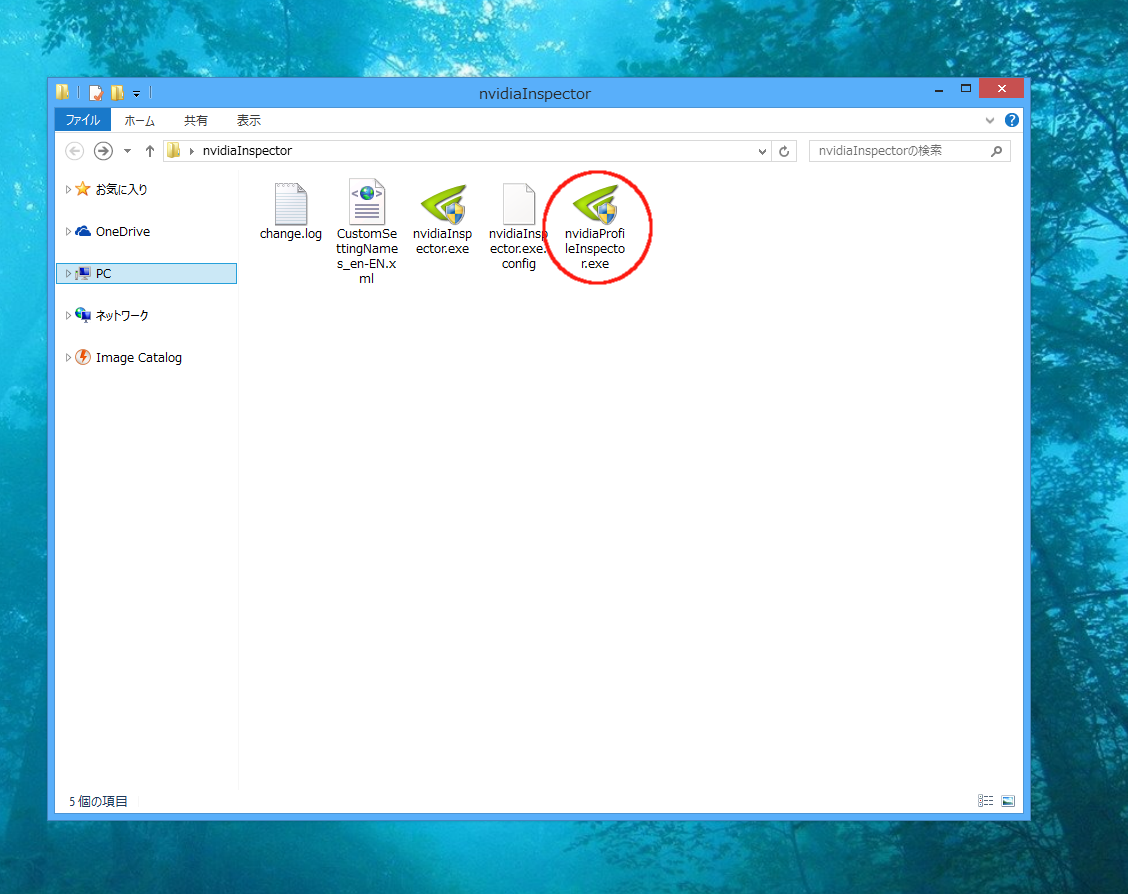Click the nvidiaInspector search field

(909, 151)
